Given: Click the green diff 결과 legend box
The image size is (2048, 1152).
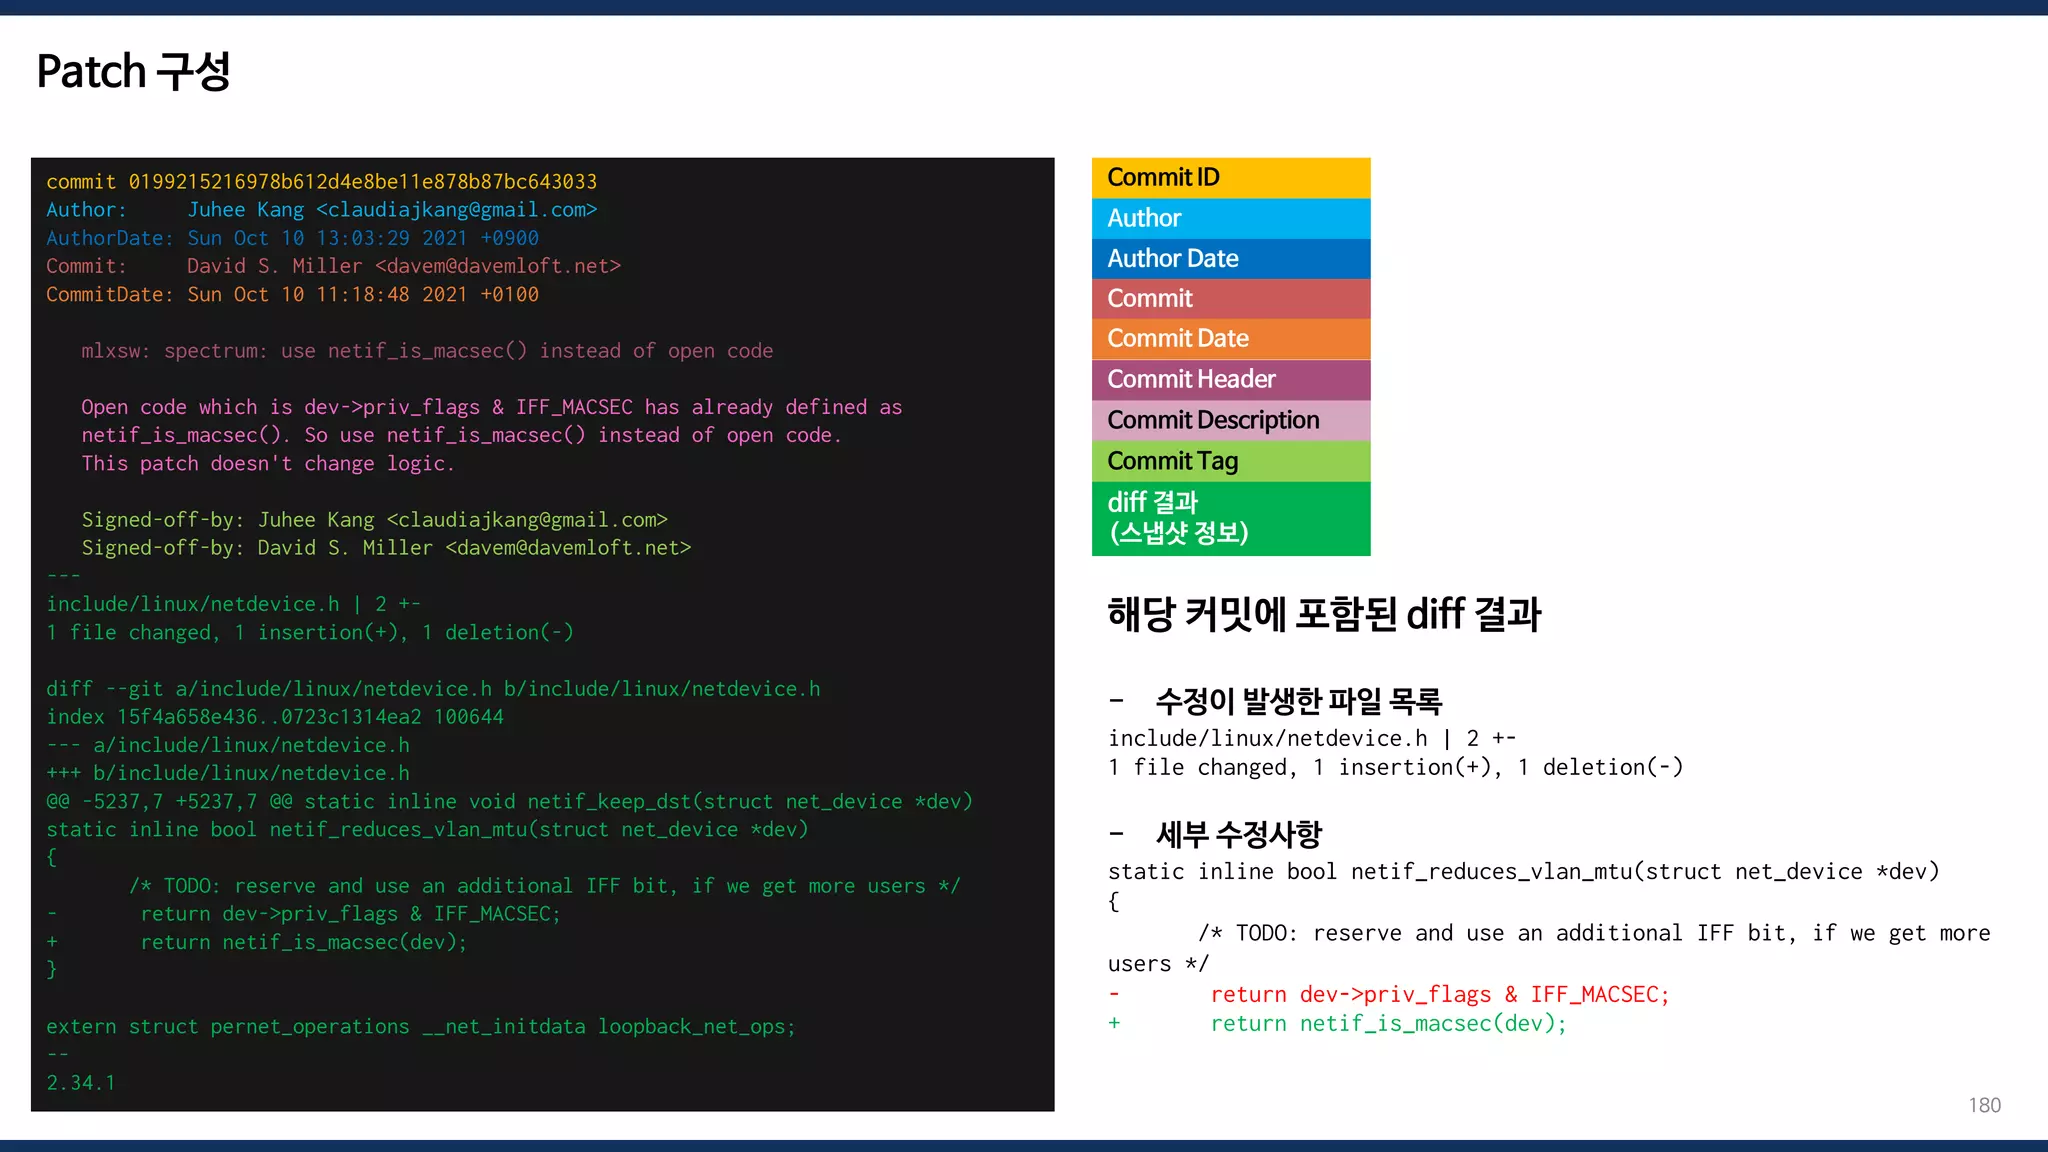Looking at the screenshot, I should coord(1230,518).
